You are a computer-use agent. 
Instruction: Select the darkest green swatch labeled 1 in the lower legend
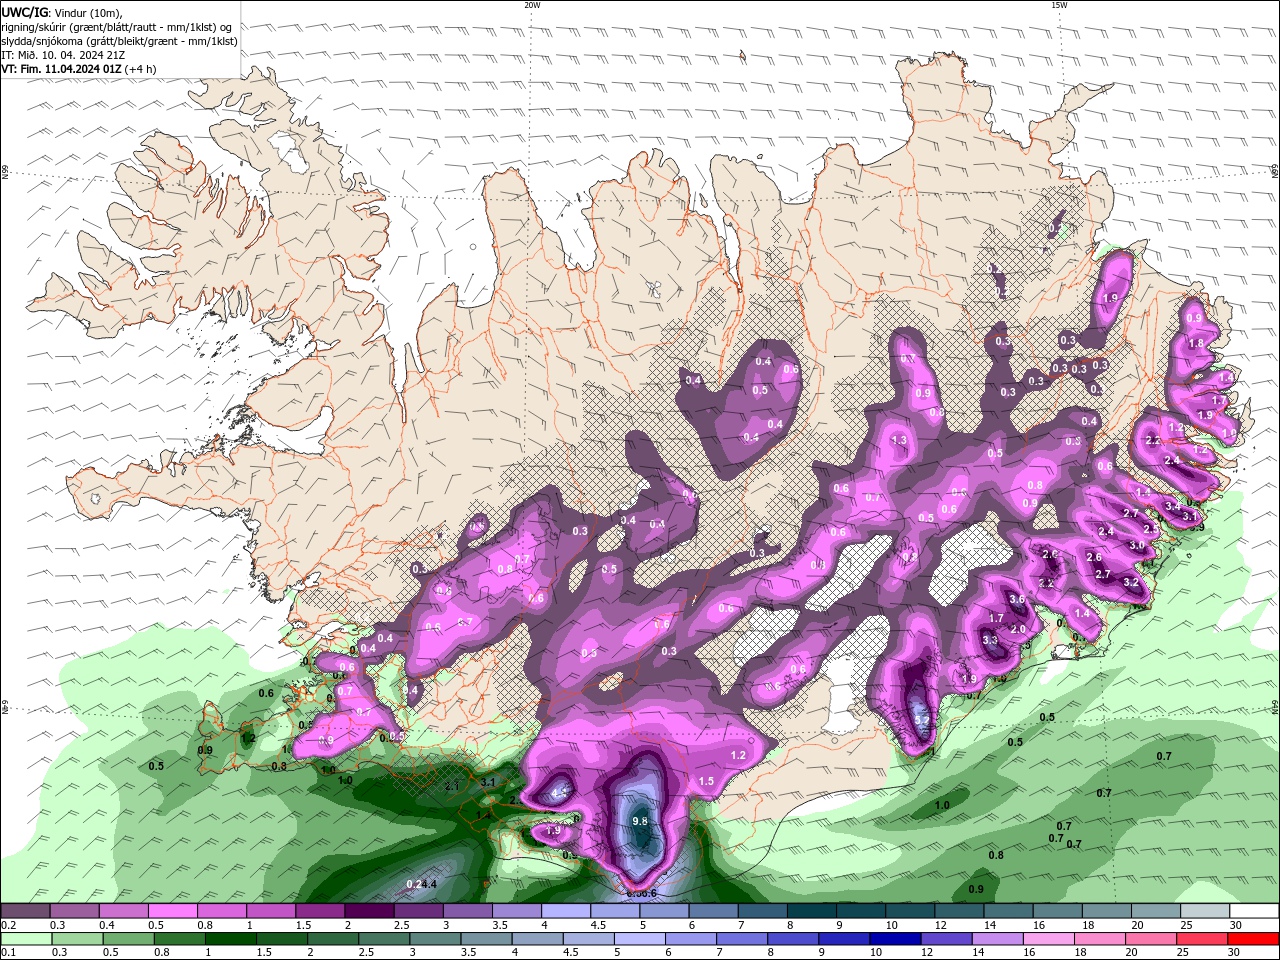coord(230,939)
